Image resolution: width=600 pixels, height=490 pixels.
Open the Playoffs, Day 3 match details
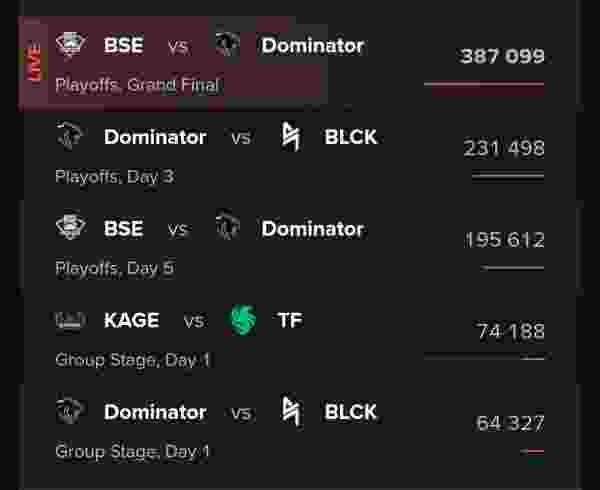[300, 156]
